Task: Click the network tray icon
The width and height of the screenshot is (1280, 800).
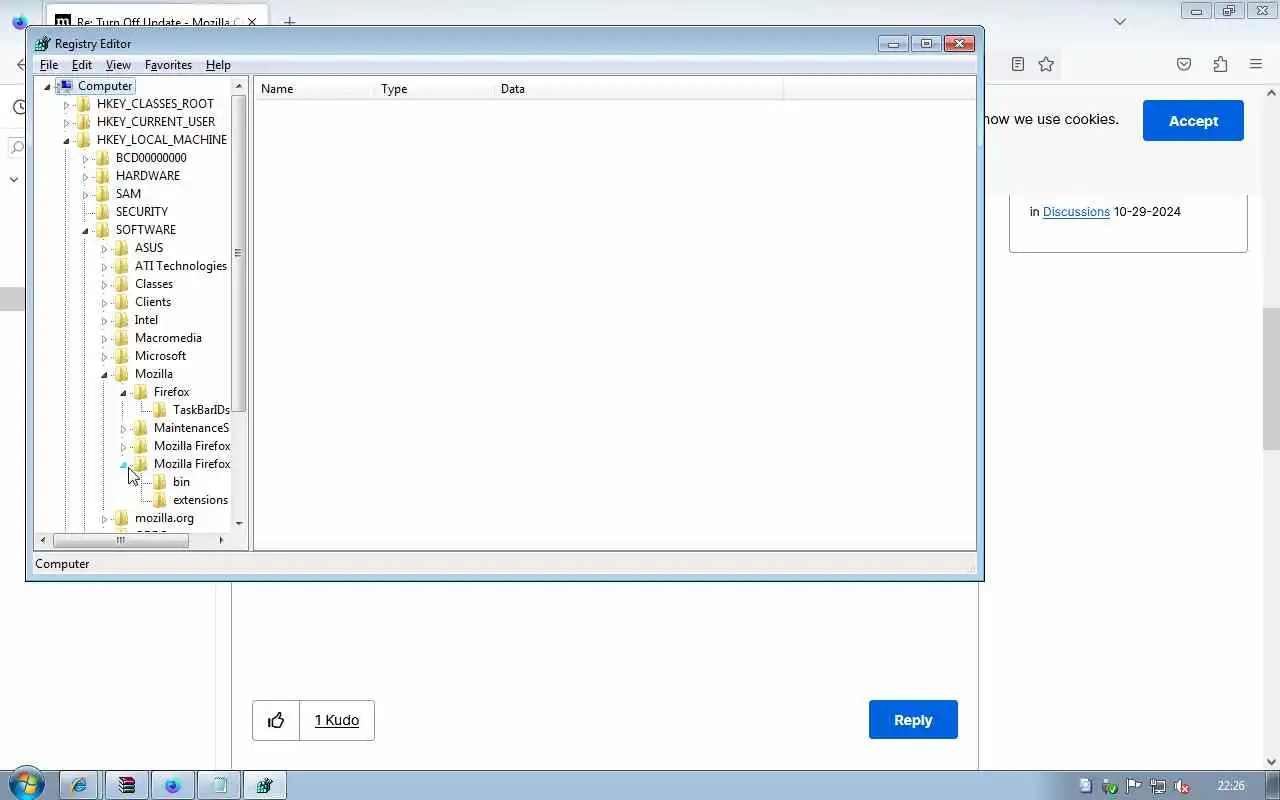Action: [1158, 786]
